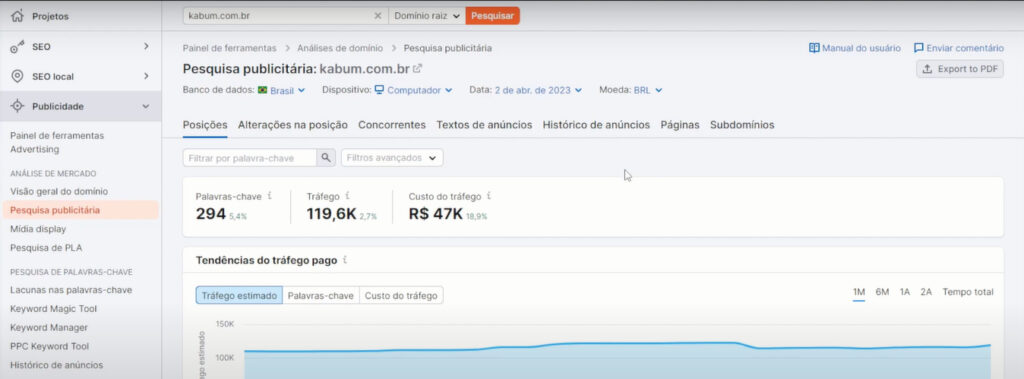1024x379 pixels.
Task: Click the Pesquisar button
Action: [492, 16]
